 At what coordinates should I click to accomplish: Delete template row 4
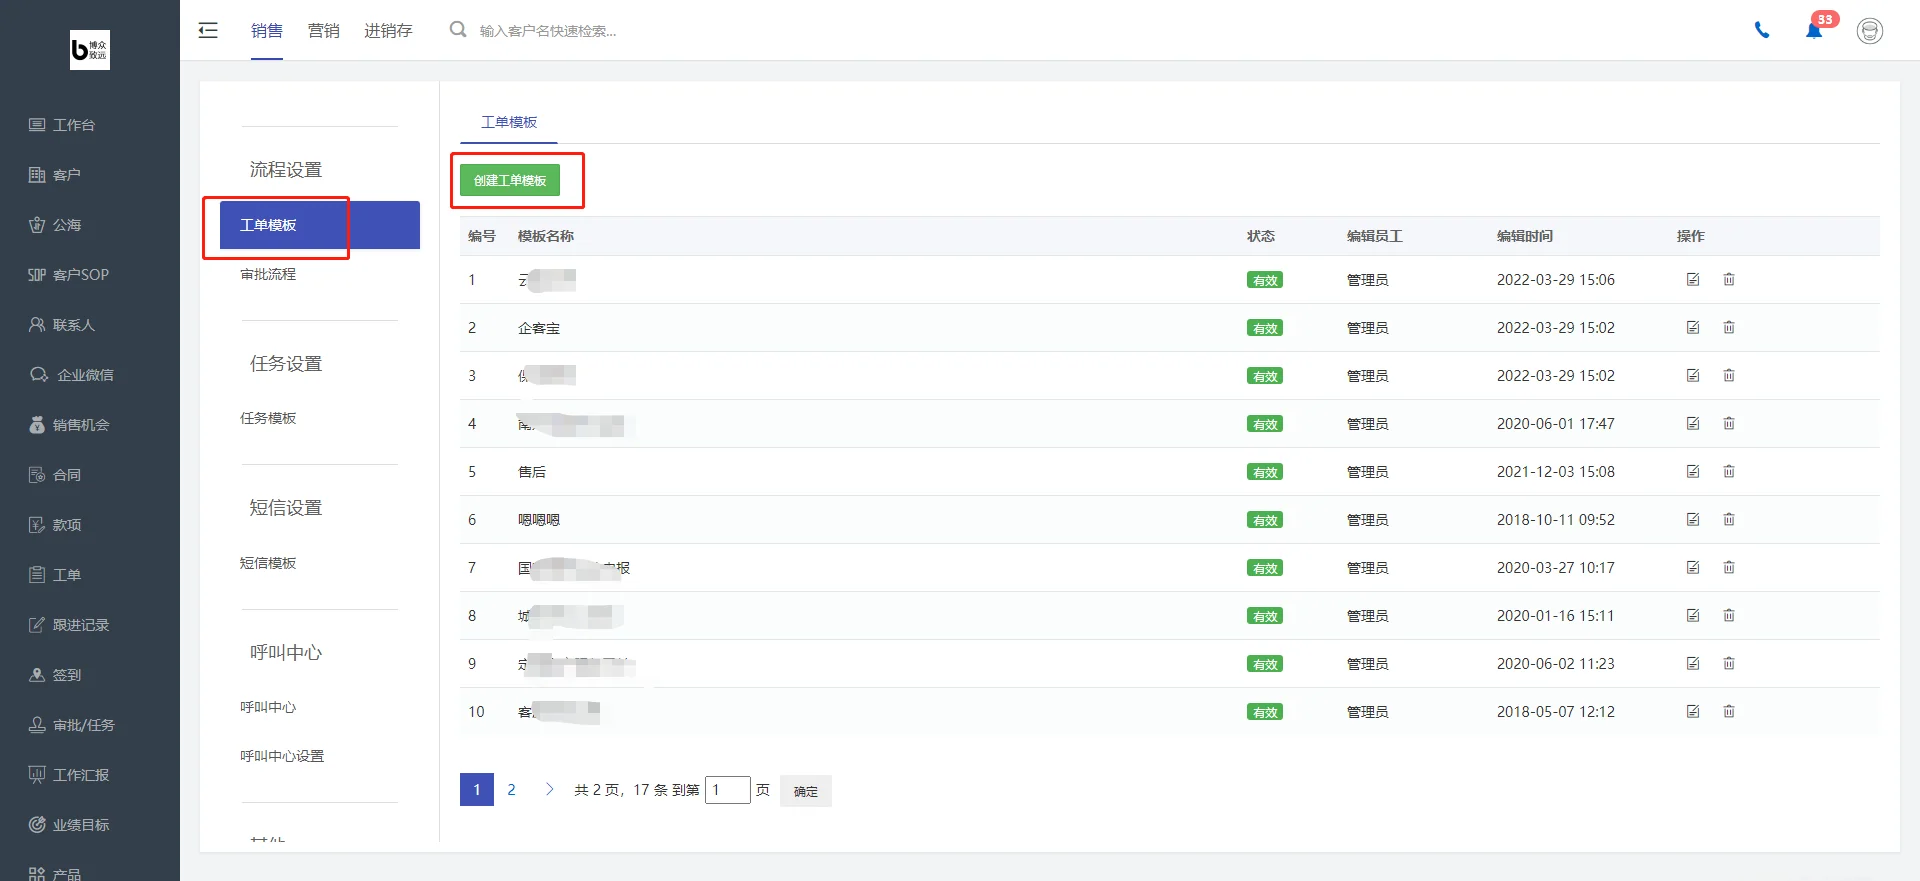click(1729, 424)
